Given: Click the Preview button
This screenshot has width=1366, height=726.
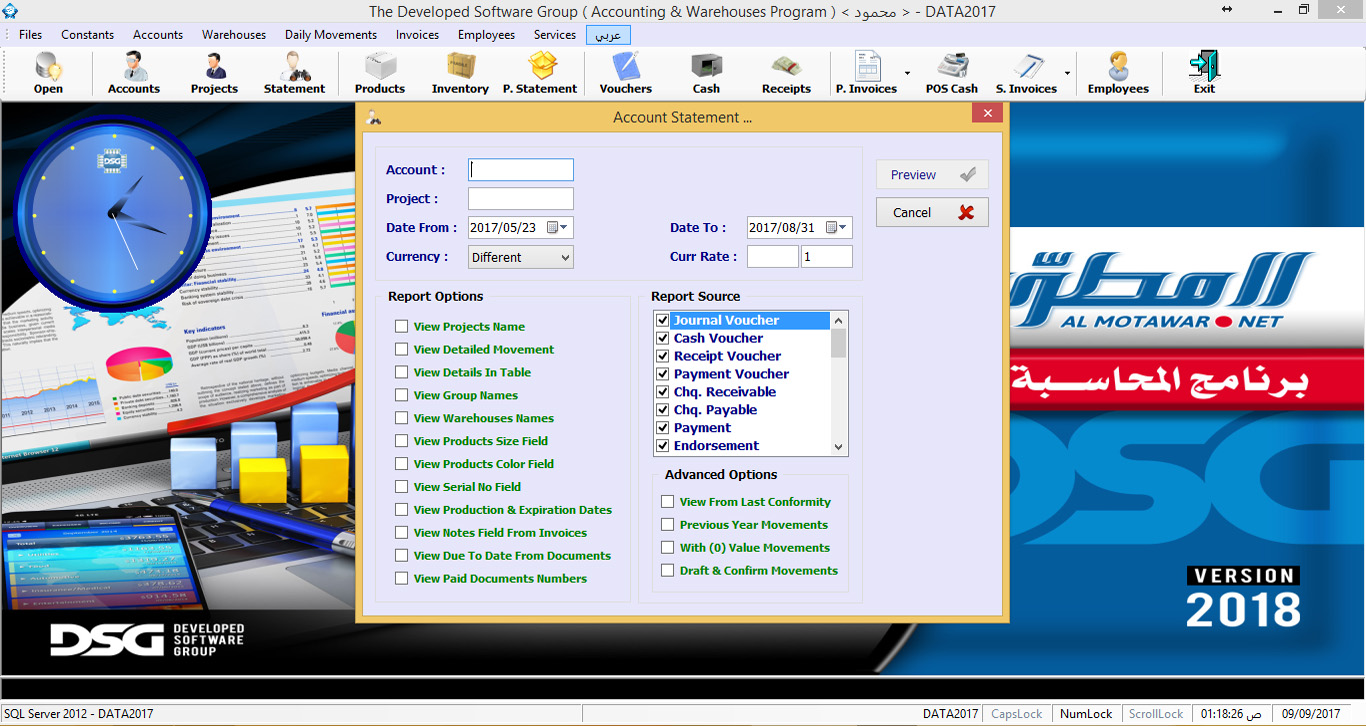Looking at the screenshot, I should click(932, 175).
